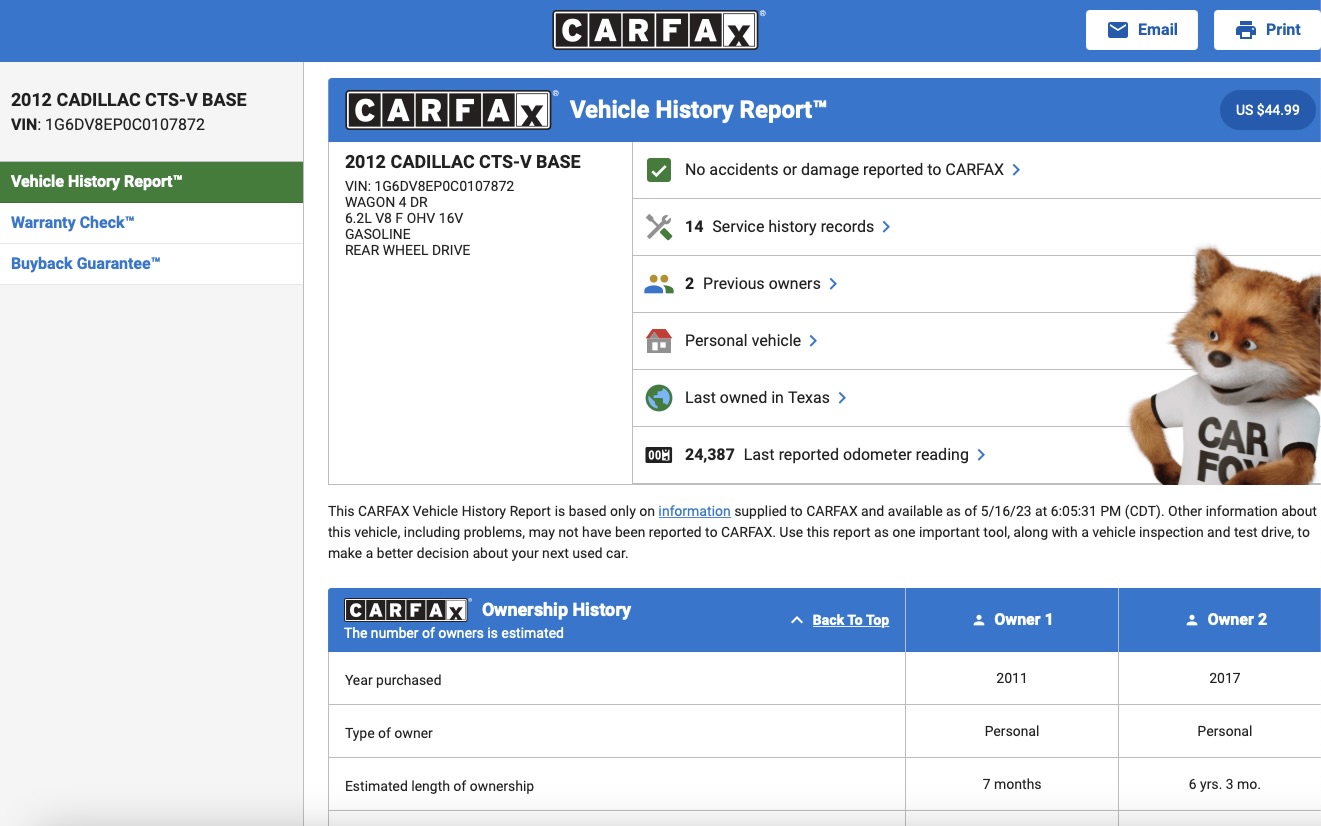
Task: Click the person icon beside Owner 2
Action: click(1192, 620)
